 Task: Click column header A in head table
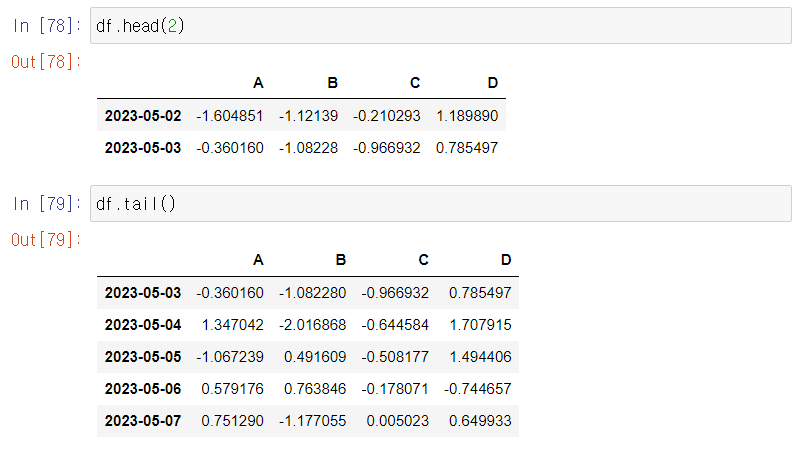pos(258,83)
